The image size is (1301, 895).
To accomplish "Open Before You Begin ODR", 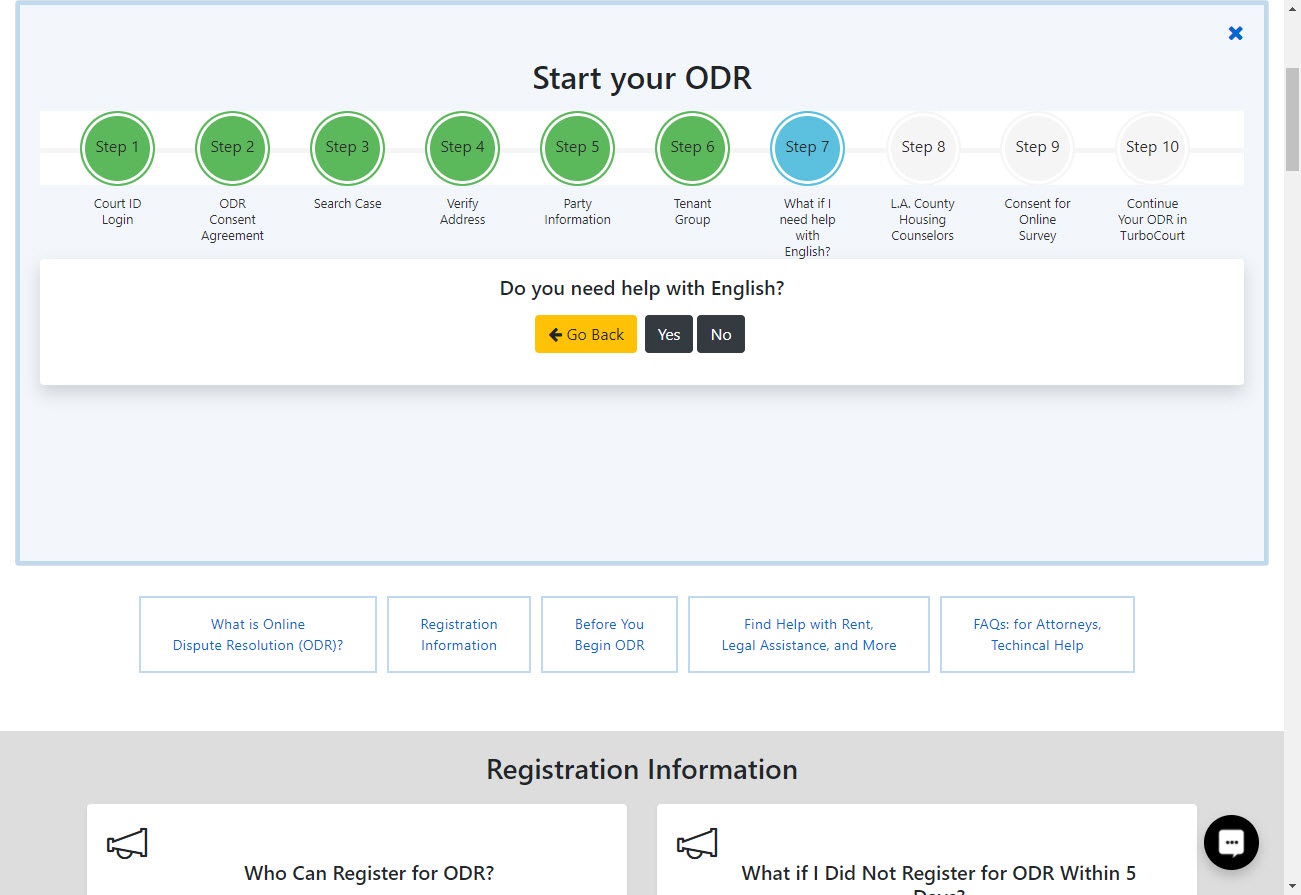I will coord(609,634).
